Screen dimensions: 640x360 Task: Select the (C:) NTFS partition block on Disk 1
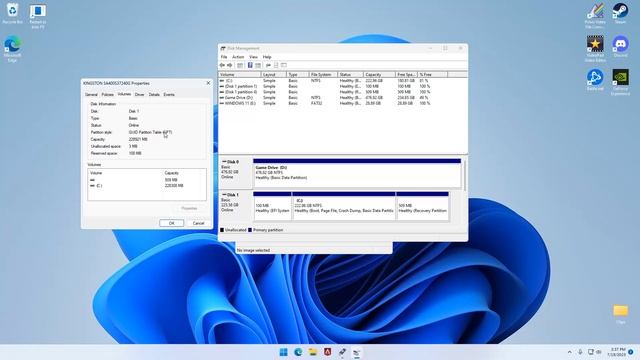point(344,206)
